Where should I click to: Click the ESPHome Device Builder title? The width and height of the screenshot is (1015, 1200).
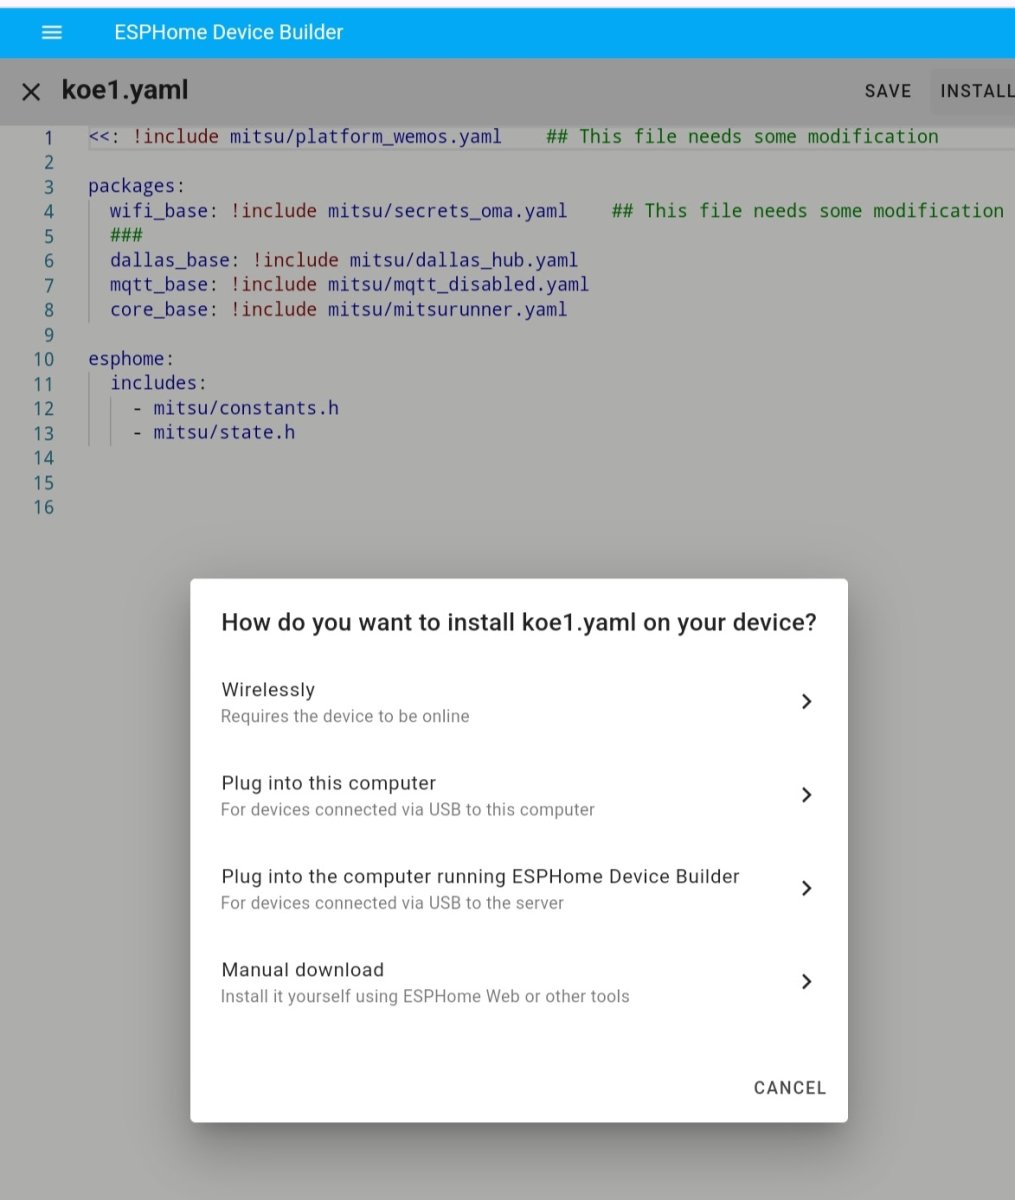[228, 32]
